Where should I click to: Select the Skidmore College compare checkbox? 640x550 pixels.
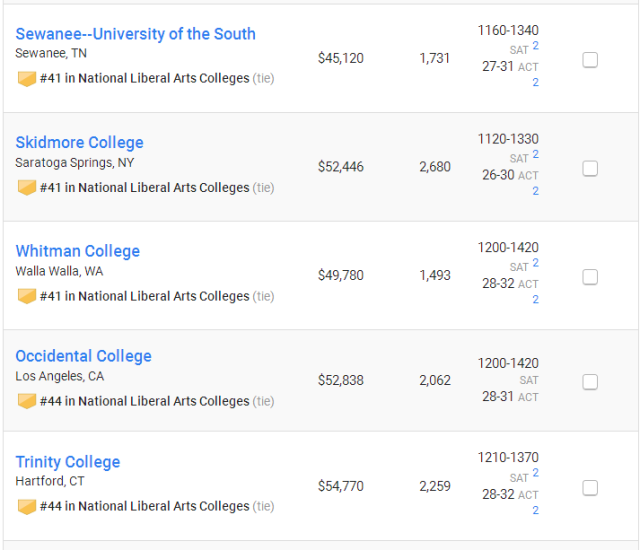point(590,169)
